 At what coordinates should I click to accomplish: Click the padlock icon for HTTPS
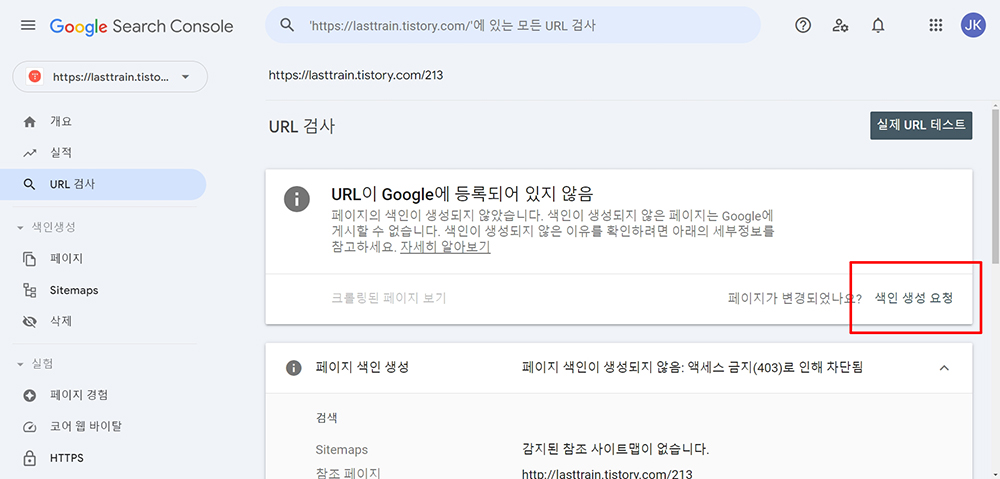[29, 458]
